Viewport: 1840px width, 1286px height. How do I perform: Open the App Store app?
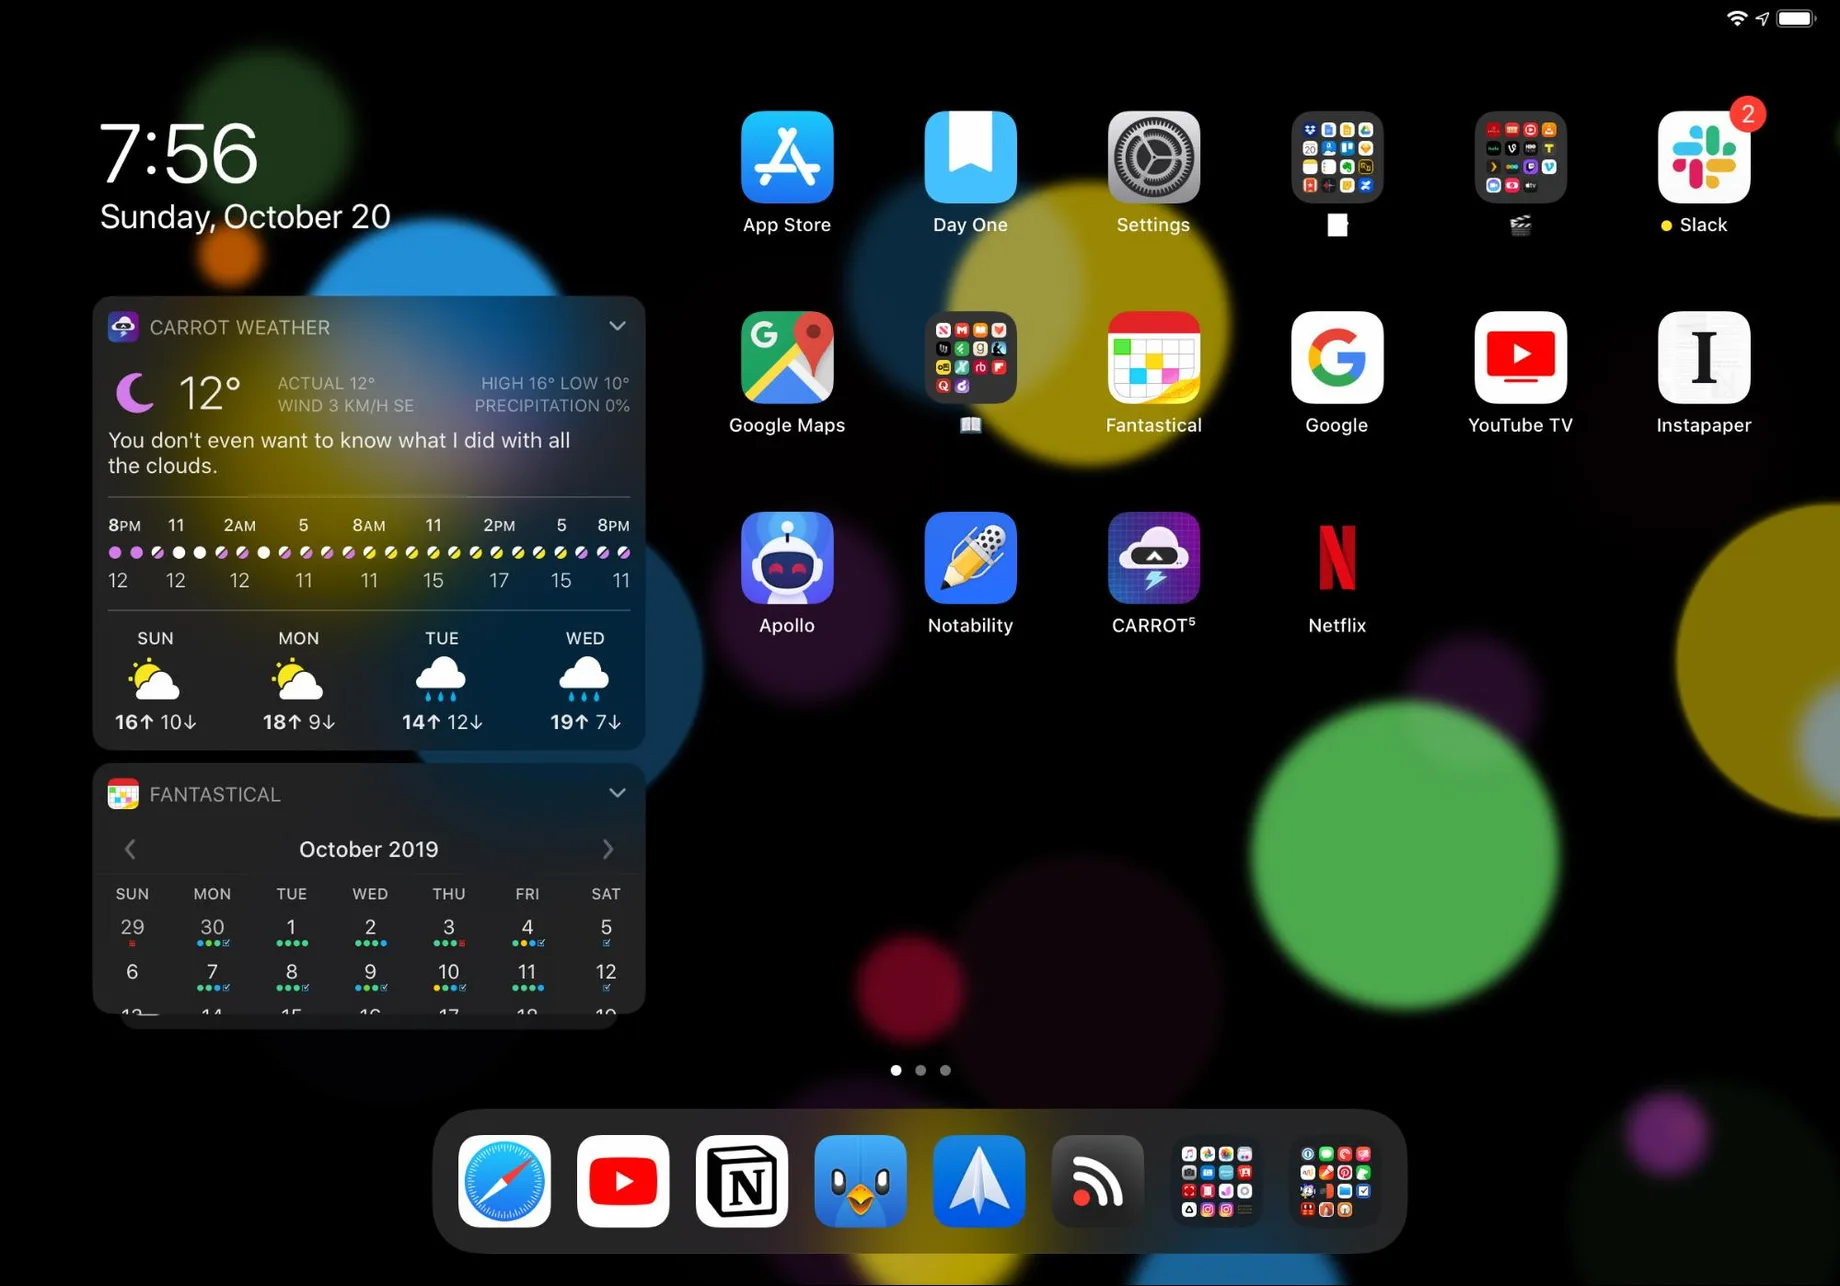(x=787, y=157)
